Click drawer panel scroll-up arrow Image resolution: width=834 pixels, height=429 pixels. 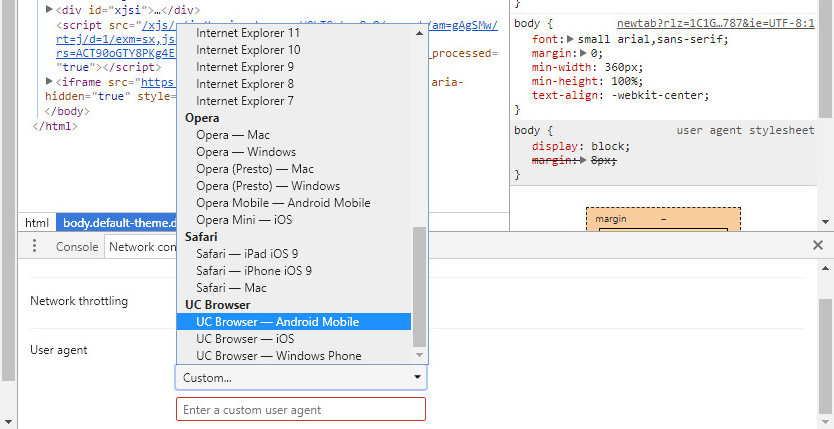click(825, 267)
